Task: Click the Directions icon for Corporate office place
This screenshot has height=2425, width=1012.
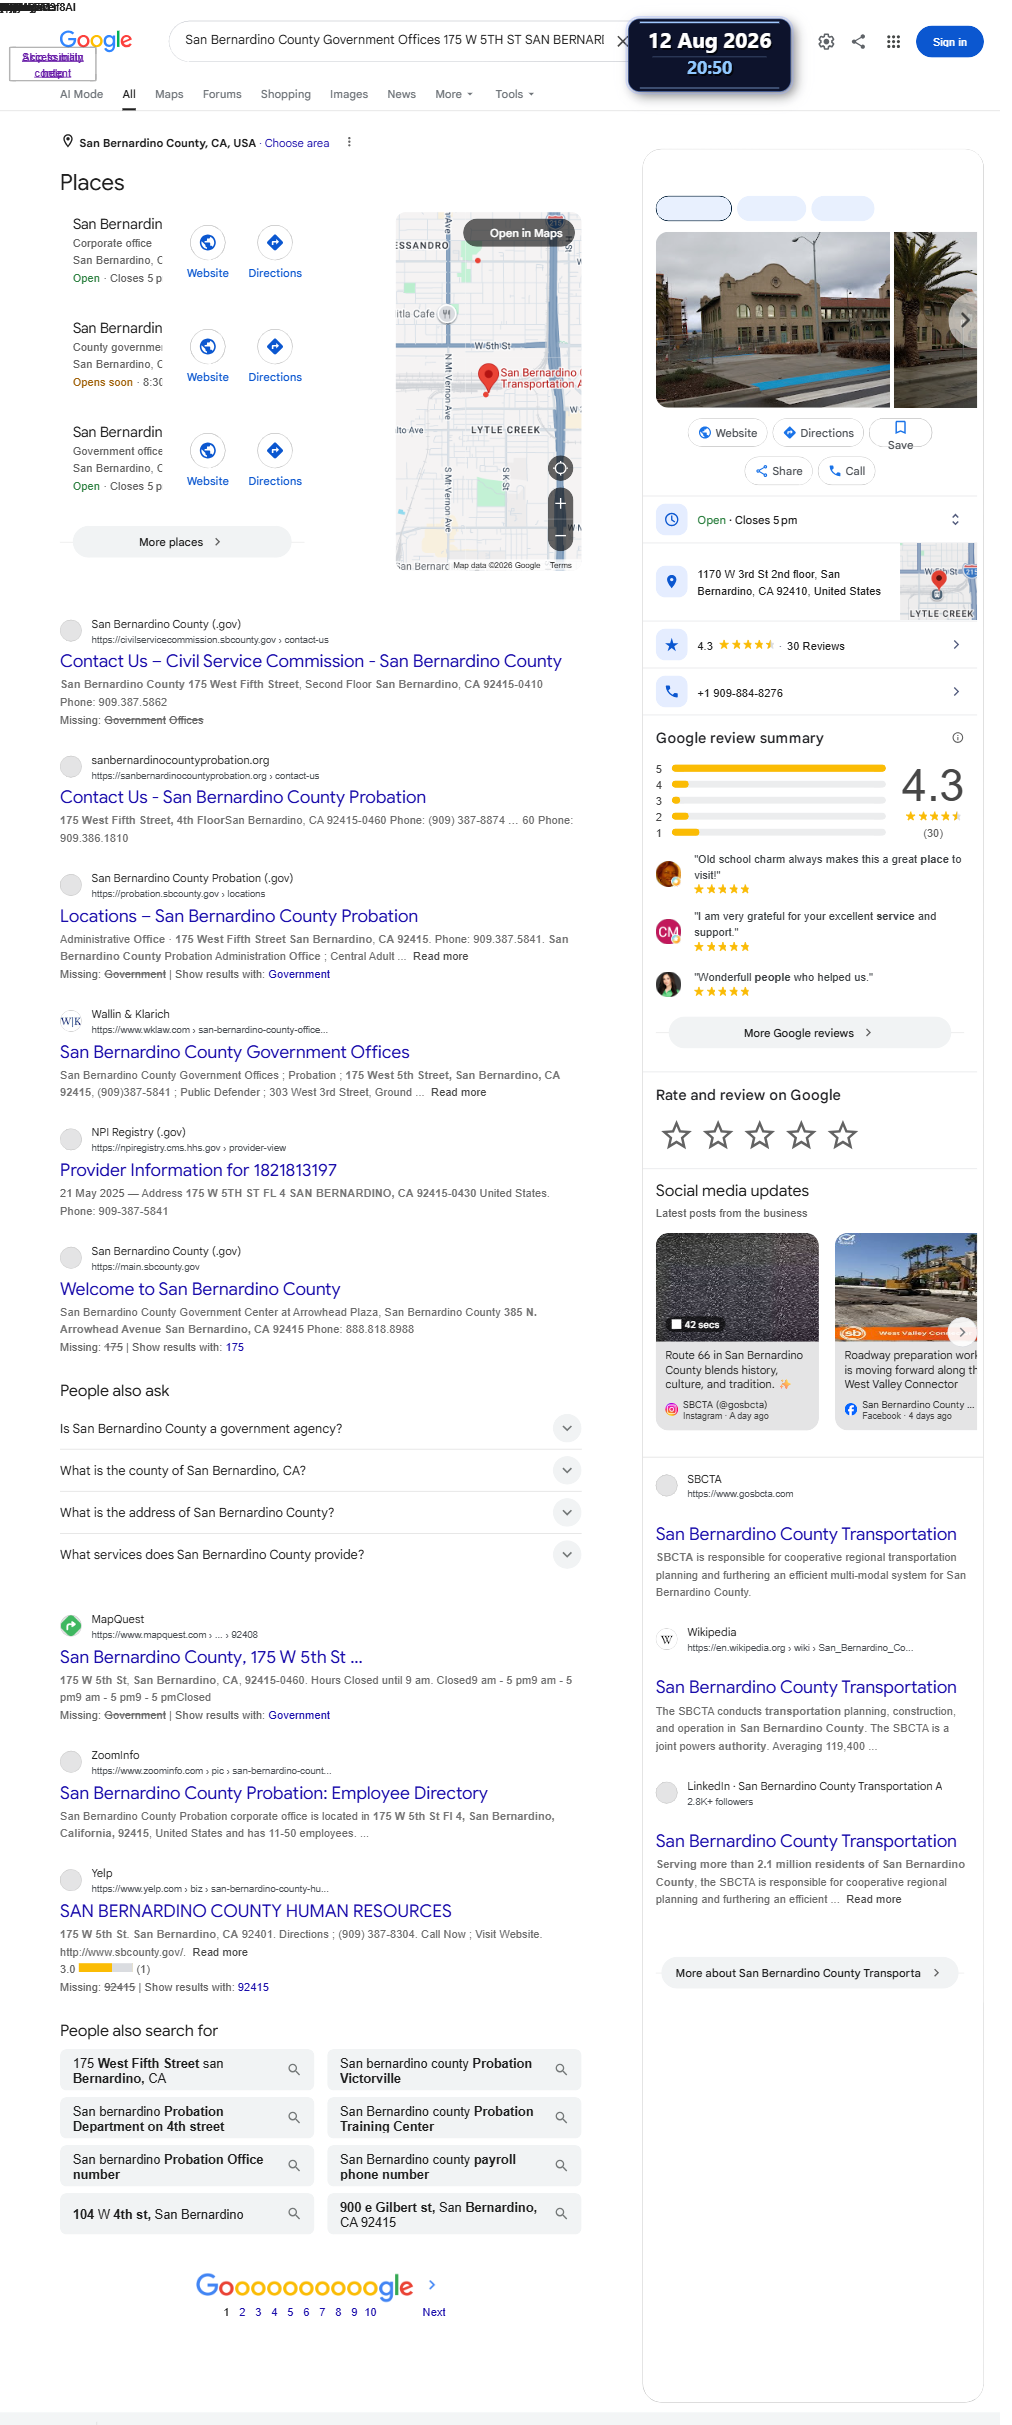Action: pos(275,242)
